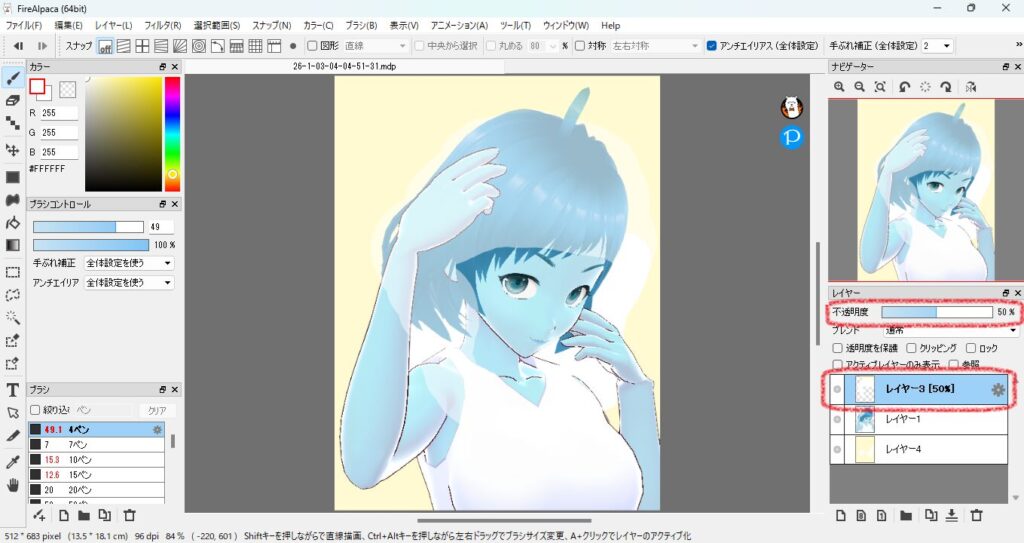Select the Text tool
This screenshot has height=543, width=1024.
pos(12,390)
